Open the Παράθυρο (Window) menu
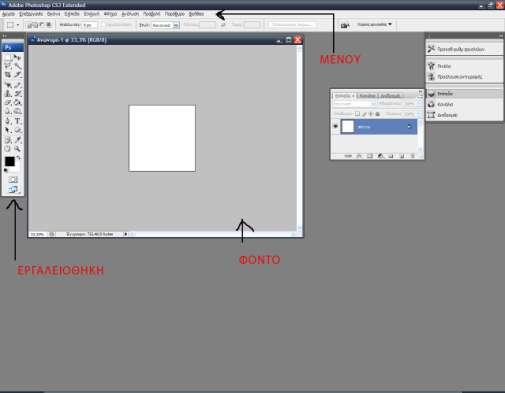This screenshot has width=505, height=393. [174, 14]
